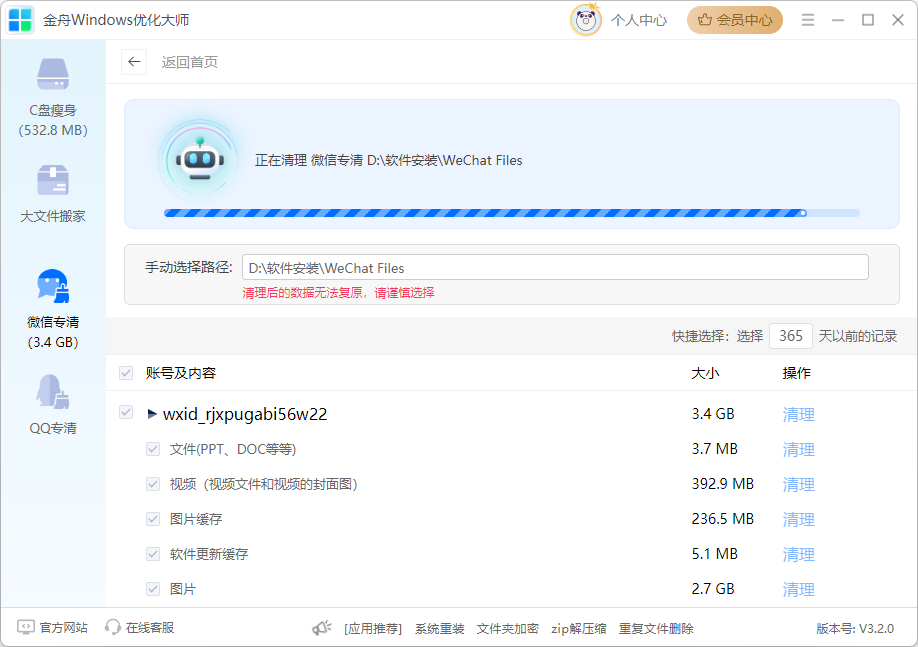Toggle checkbox for 软件更新缓存
Viewport: 918px width, 647px height.
coord(153,554)
